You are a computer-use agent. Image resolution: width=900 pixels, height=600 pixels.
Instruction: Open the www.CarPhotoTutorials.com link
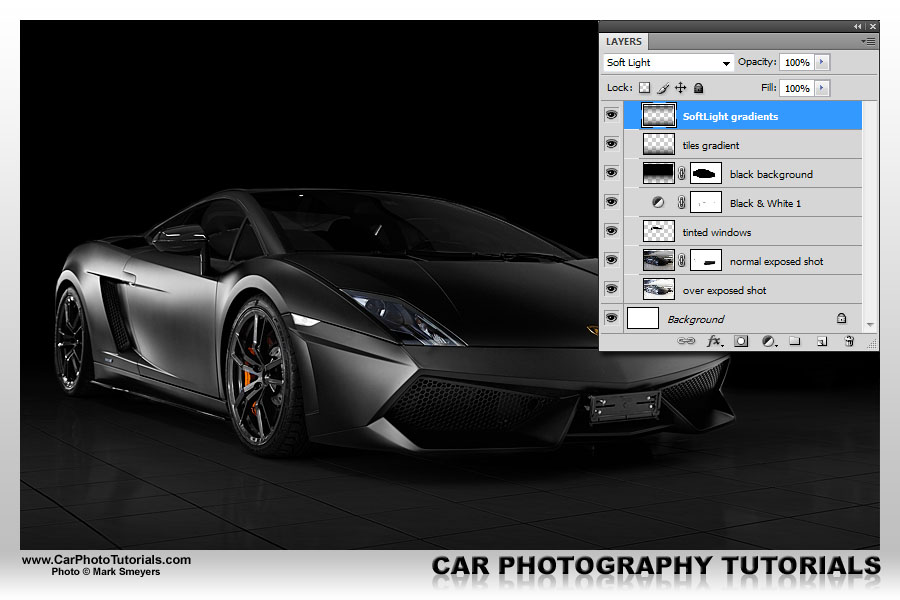point(106,560)
